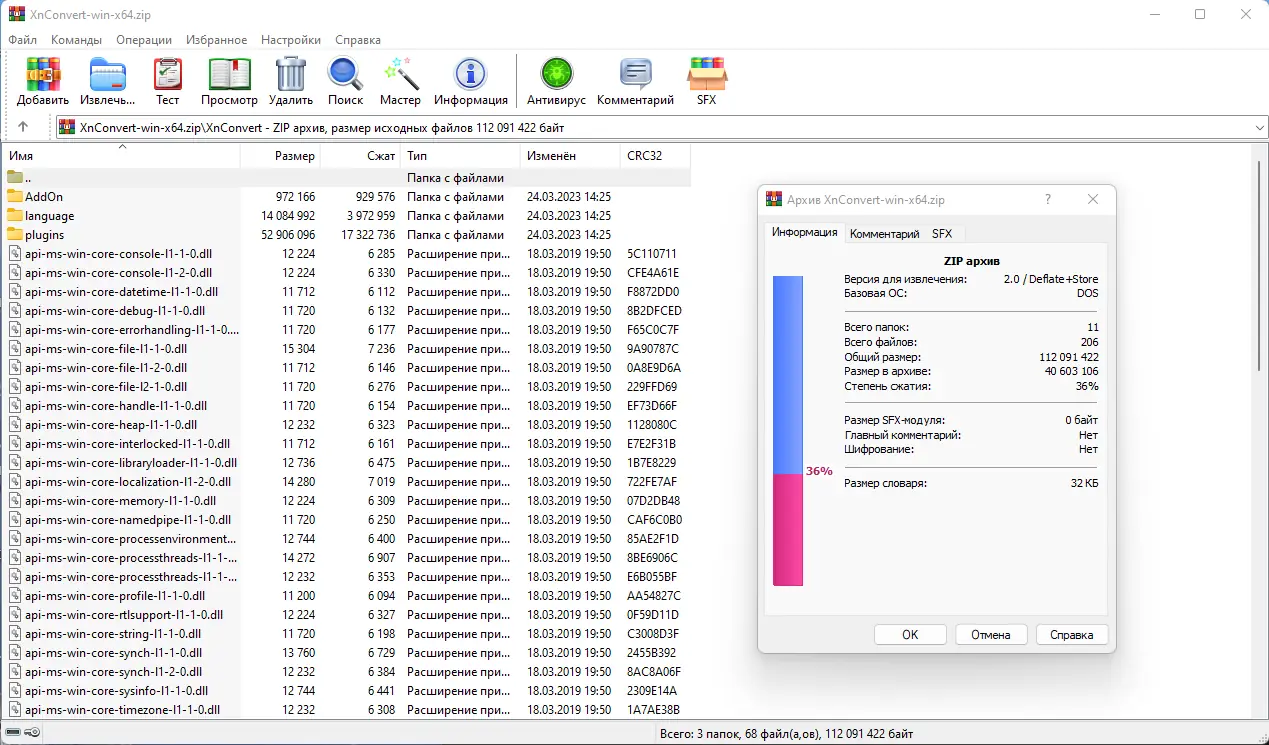Select api-ms-win-core-debug-l1-1-0.dll row

point(346,311)
